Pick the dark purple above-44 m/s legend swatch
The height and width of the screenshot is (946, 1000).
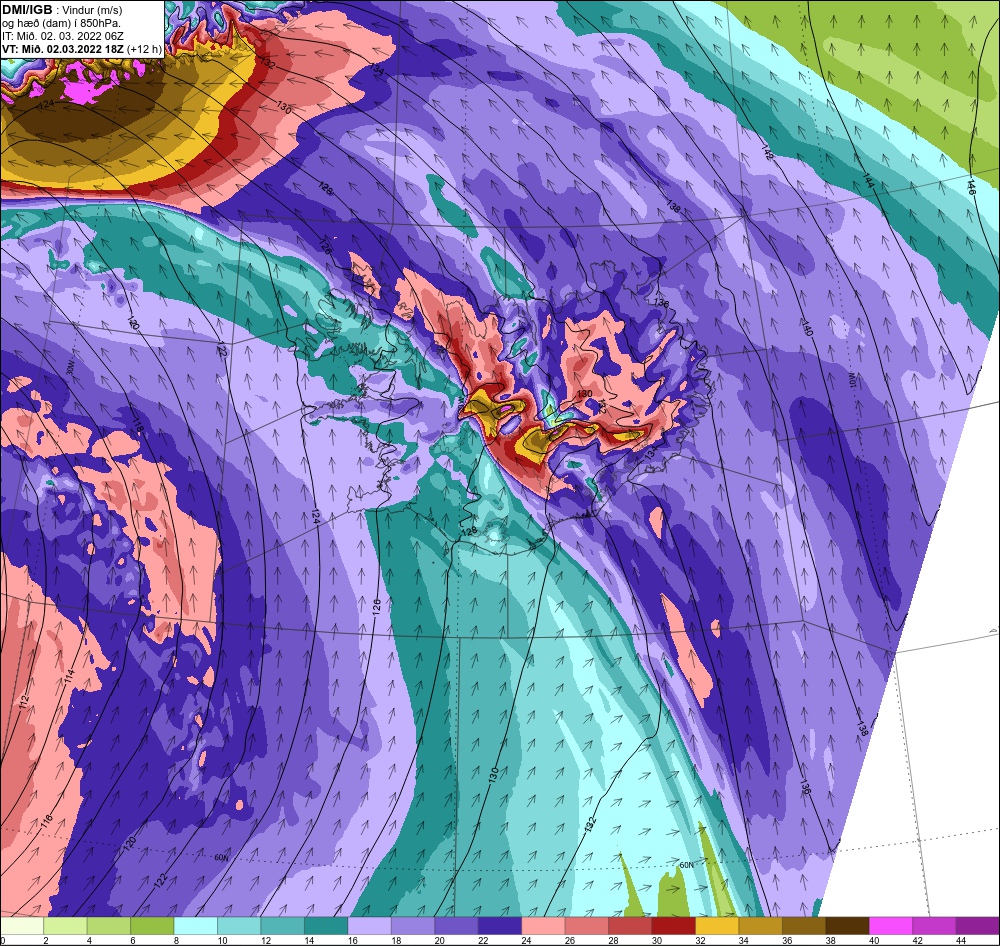(x=977, y=926)
